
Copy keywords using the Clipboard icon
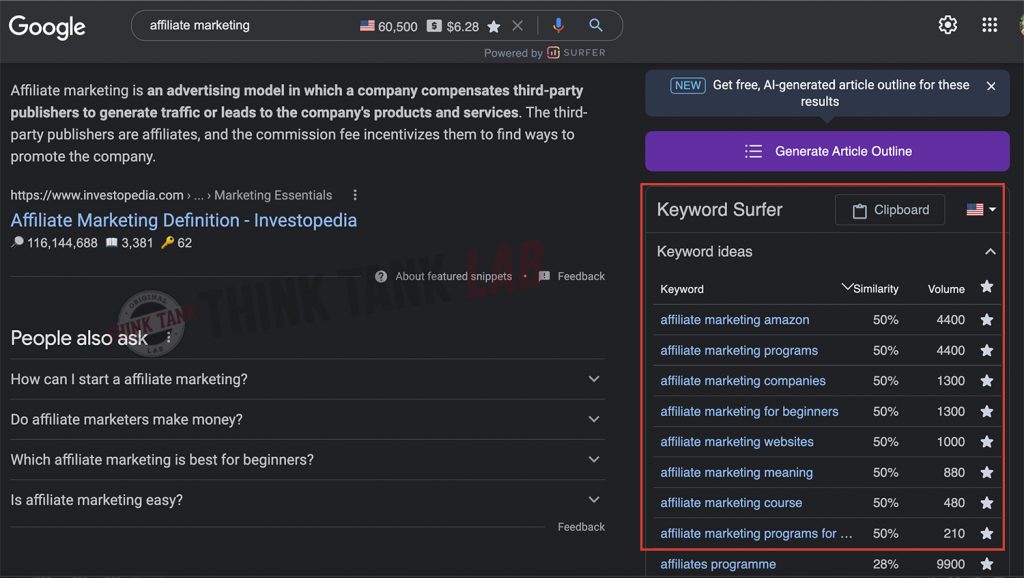click(x=889, y=210)
